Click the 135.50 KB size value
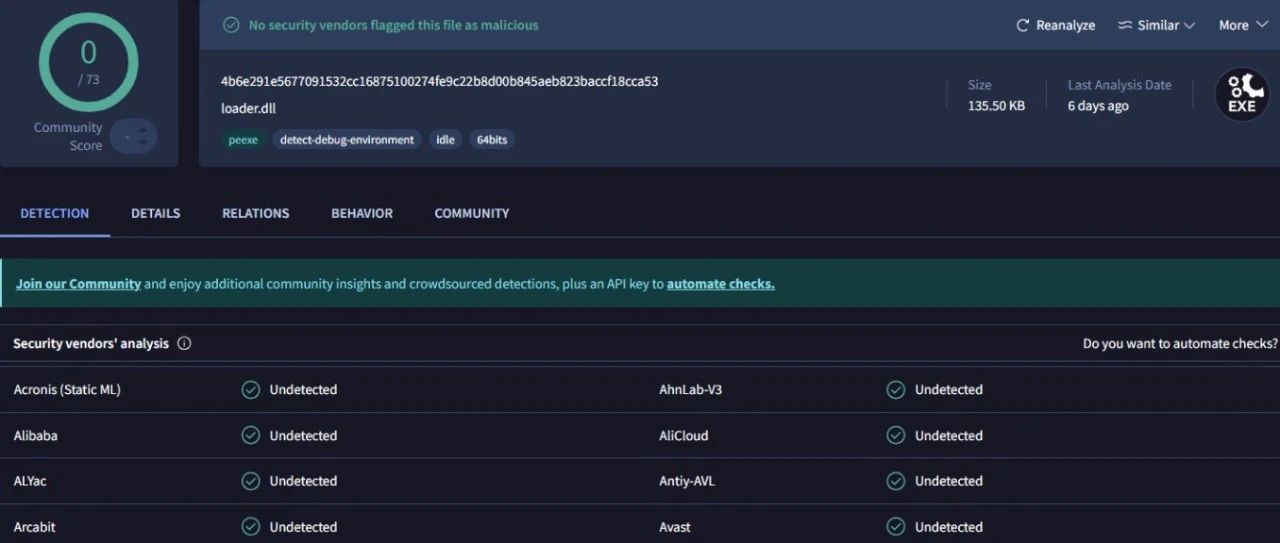The image size is (1280, 543). click(x=996, y=106)
